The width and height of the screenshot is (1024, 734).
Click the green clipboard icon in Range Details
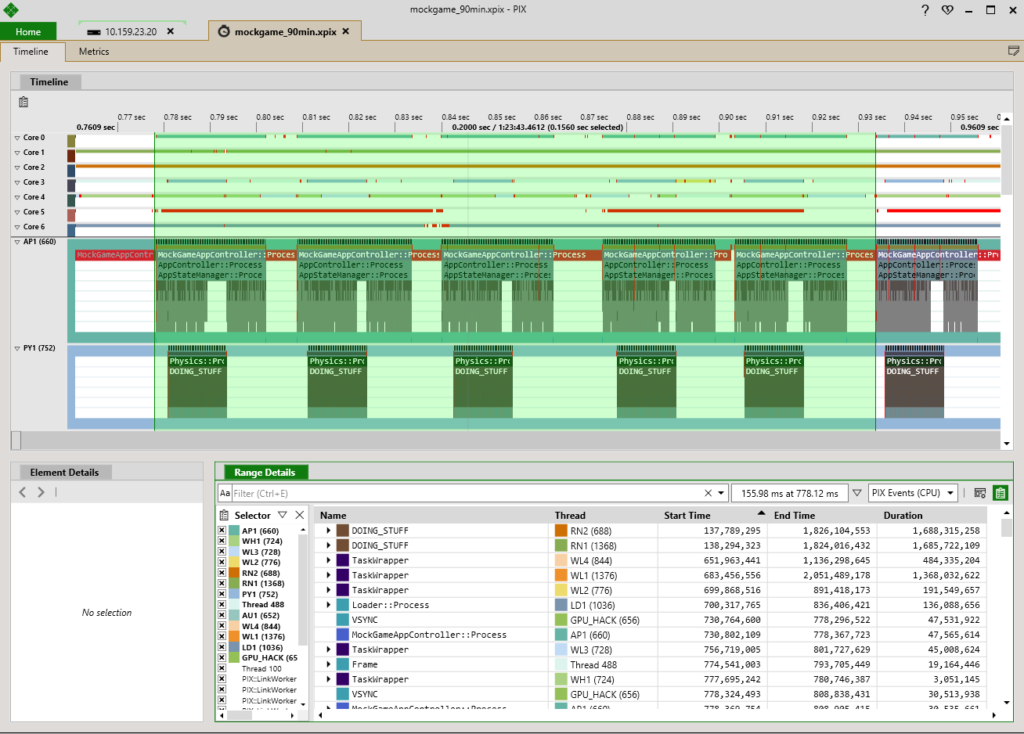[x=1000, y=493]
